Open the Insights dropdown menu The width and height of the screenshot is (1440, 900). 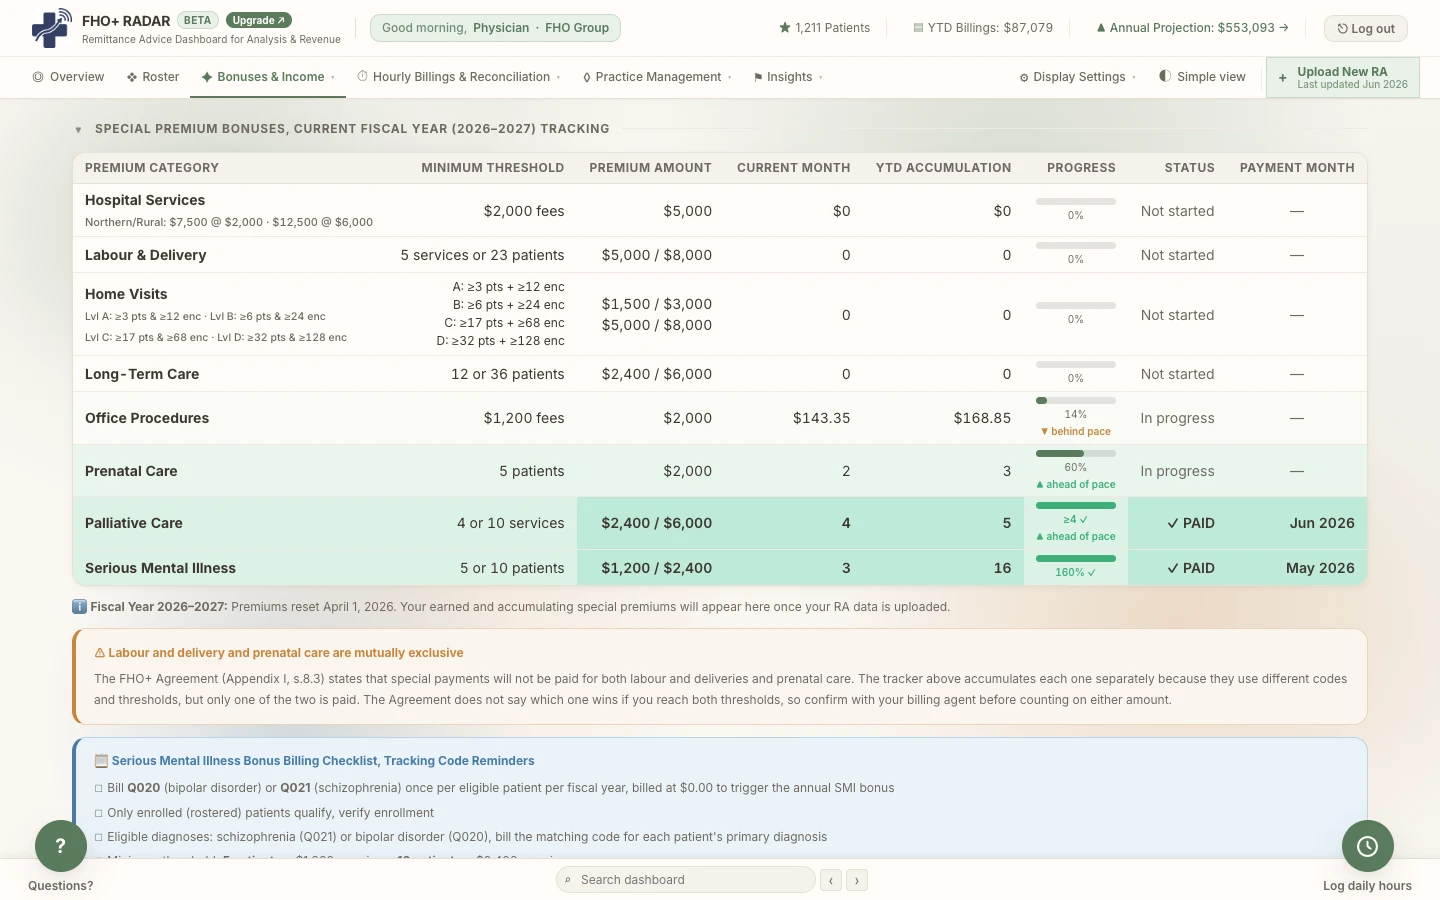click(788, 77)
